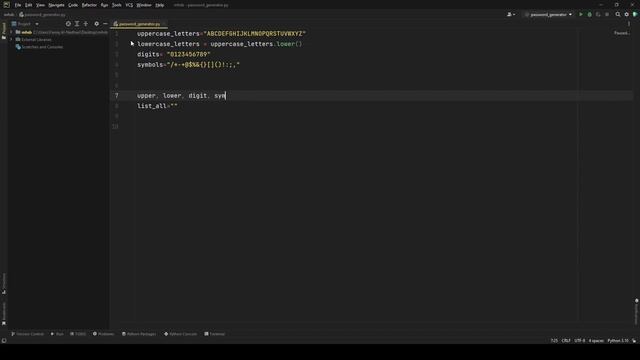Click cursor position 7:25 in status bar

click(554, 340)
